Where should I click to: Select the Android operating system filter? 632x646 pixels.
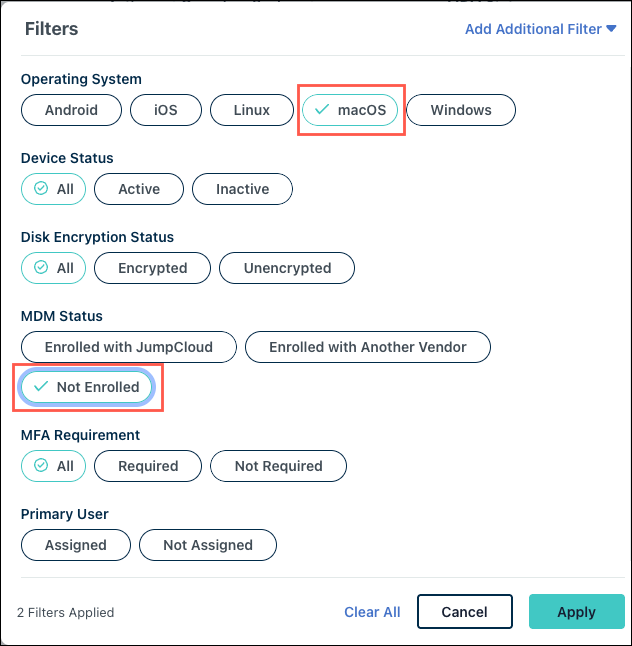point(71,110)
